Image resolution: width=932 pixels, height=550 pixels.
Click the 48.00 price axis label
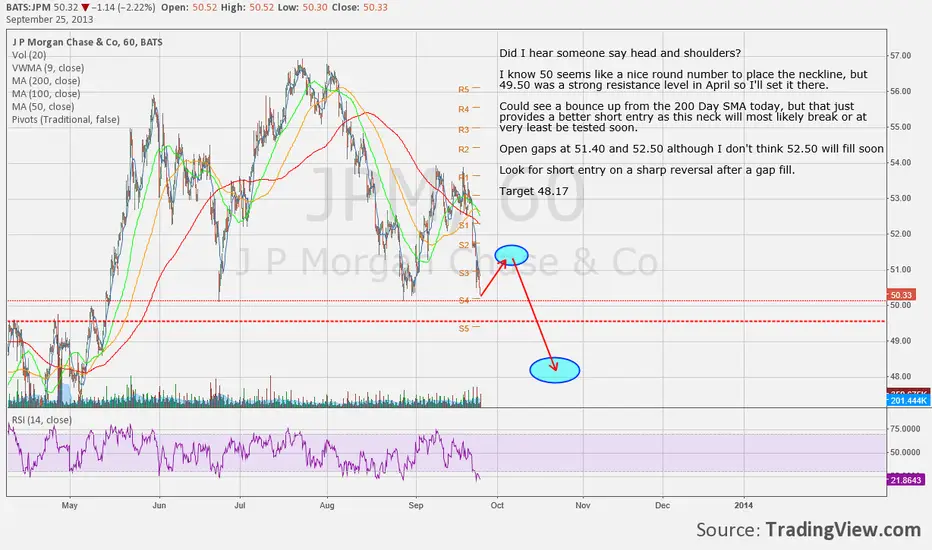click(x=900, y=376)
